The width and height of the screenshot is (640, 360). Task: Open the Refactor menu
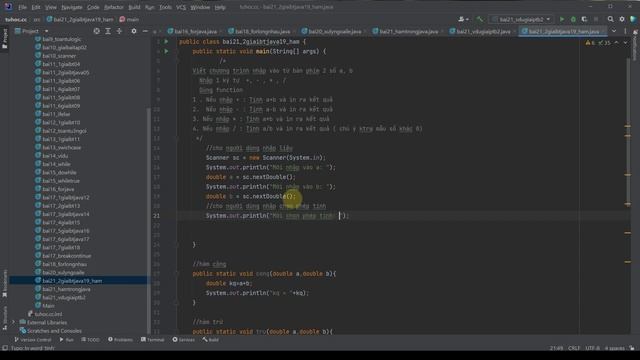[113, 7]
